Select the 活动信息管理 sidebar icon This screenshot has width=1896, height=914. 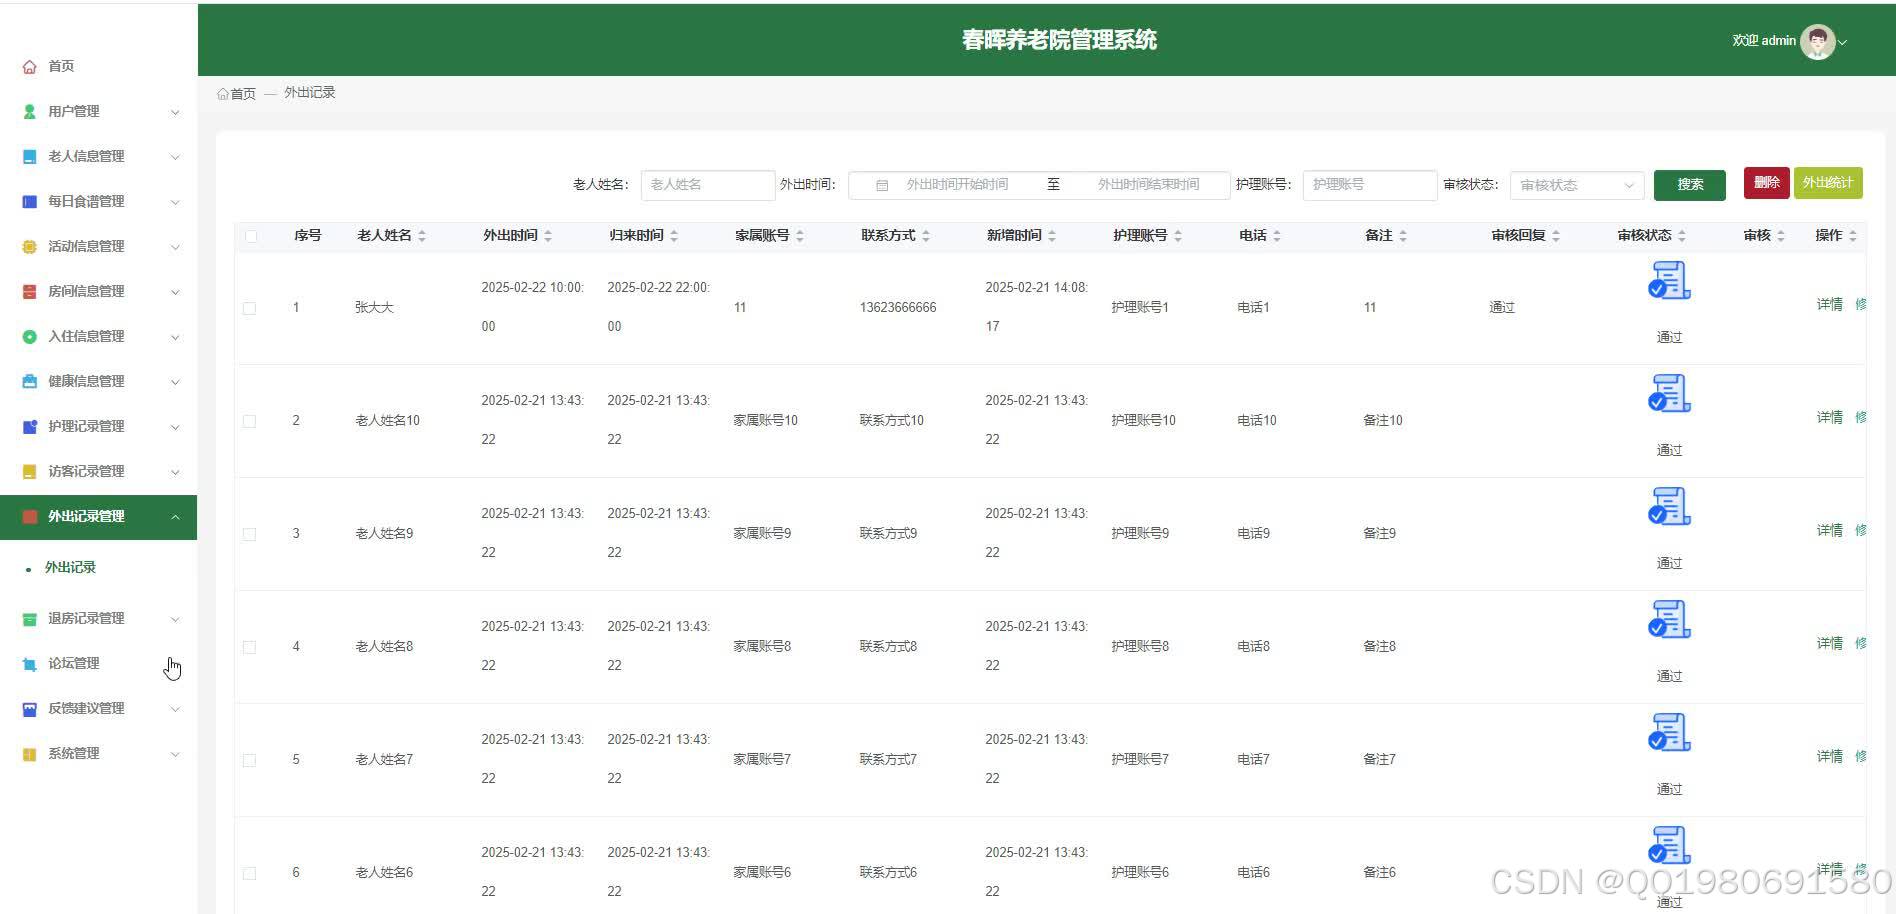coord(29,246)
